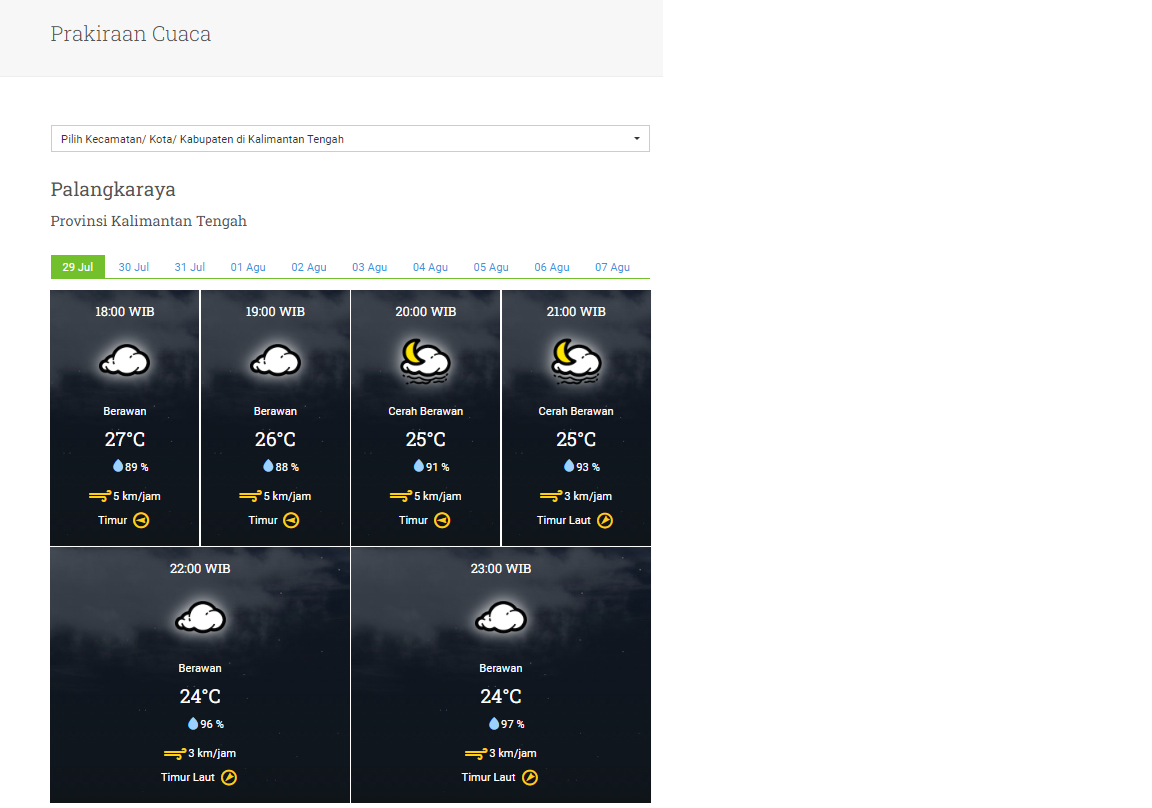Viewport: 1152px width, 808px height.
Task: Click Timur Laut compass icon at 21:00
Action: point(605,520)
